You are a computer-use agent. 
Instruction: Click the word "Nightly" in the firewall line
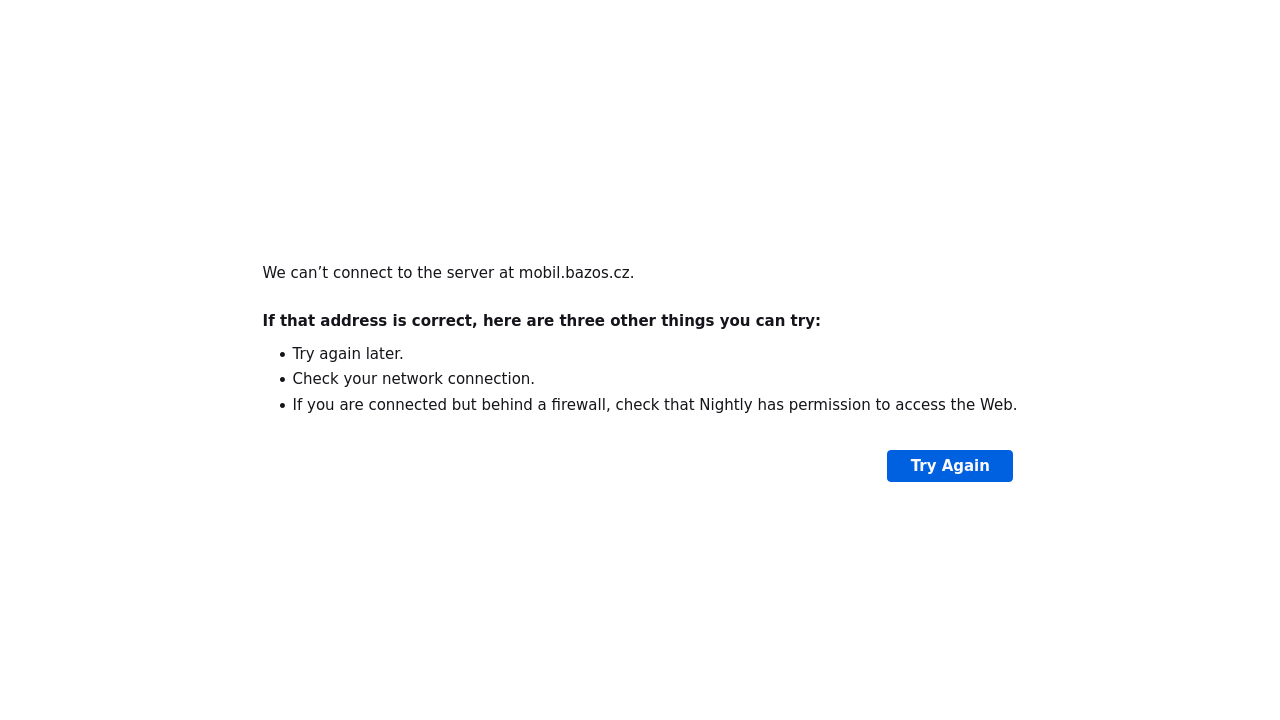tap(725, 405)
